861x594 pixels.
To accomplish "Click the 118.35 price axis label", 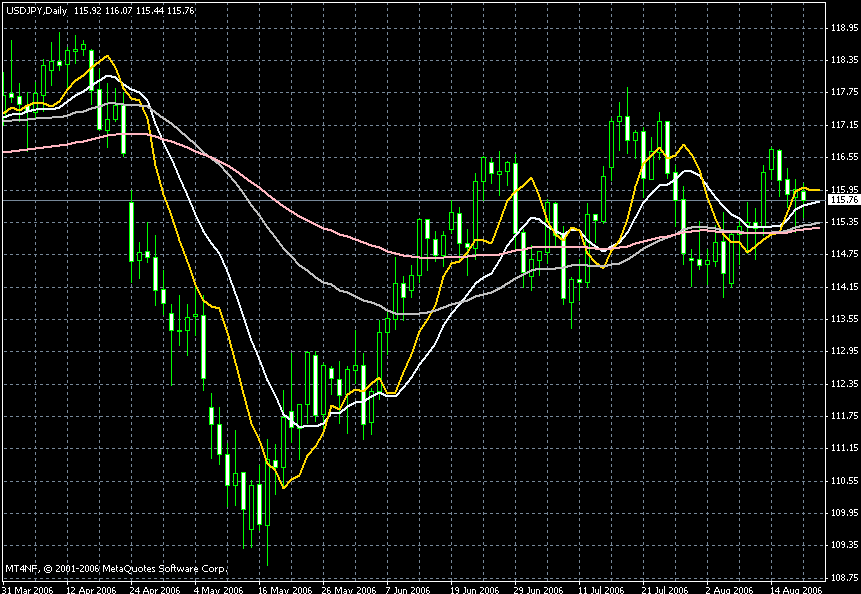I will tap(845, 59).
